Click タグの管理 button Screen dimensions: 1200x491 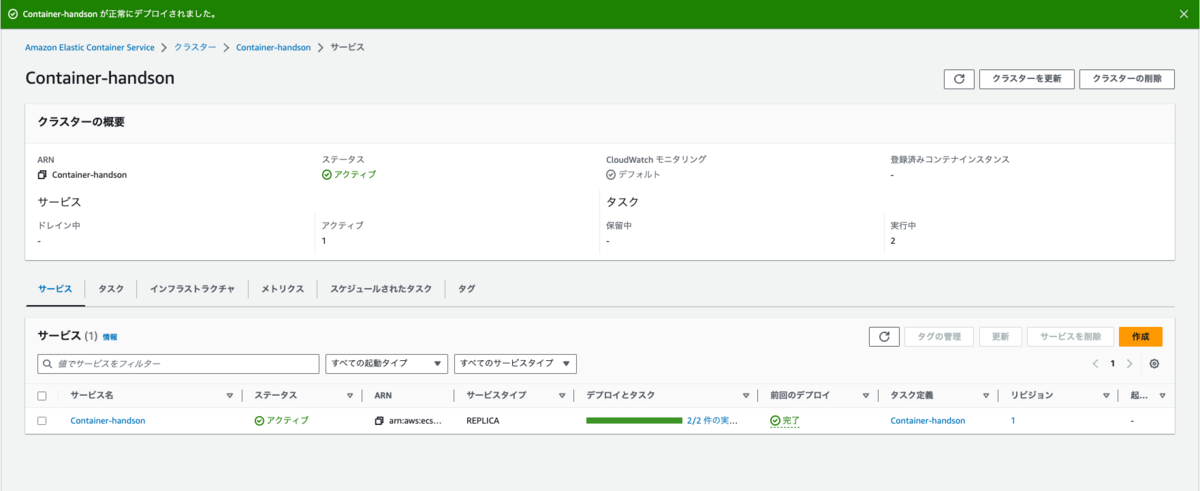point(939,337)
